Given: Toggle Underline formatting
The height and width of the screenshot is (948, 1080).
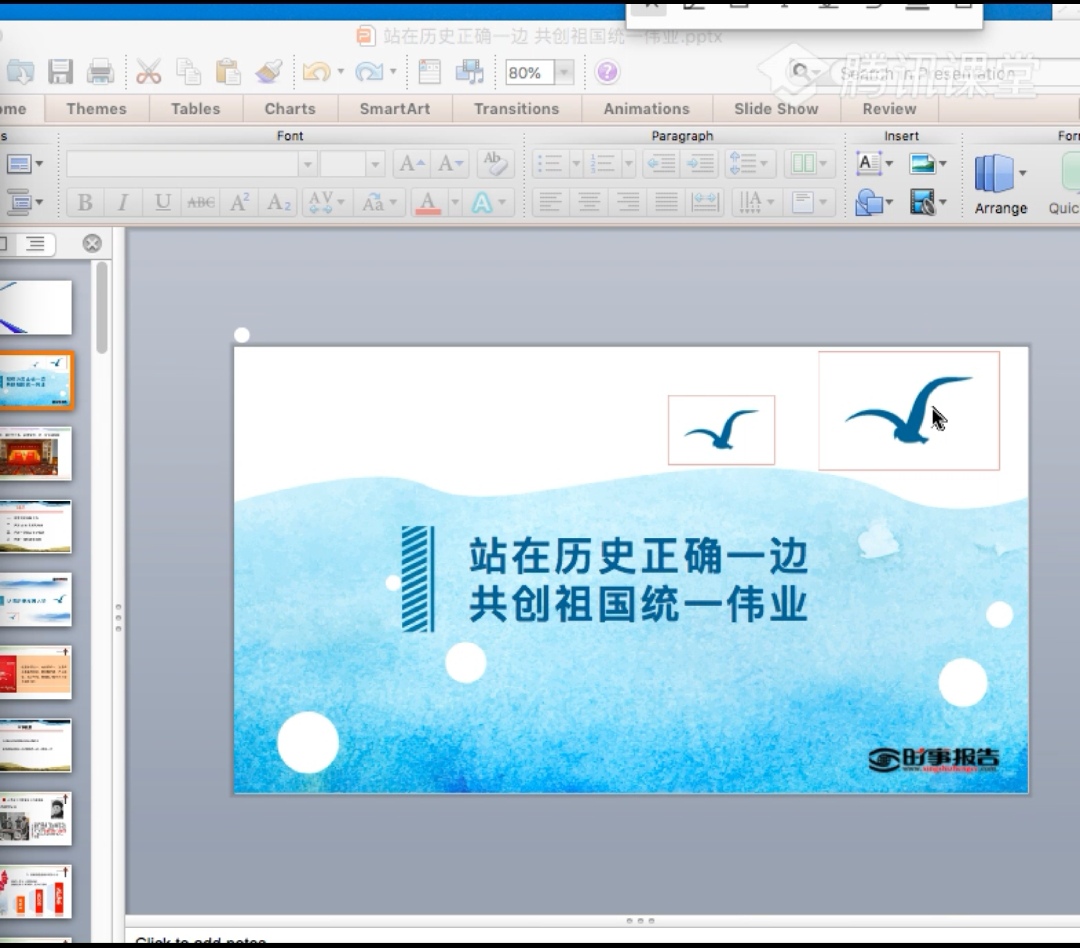Looking at the screenshot, I should coord(162,203).
